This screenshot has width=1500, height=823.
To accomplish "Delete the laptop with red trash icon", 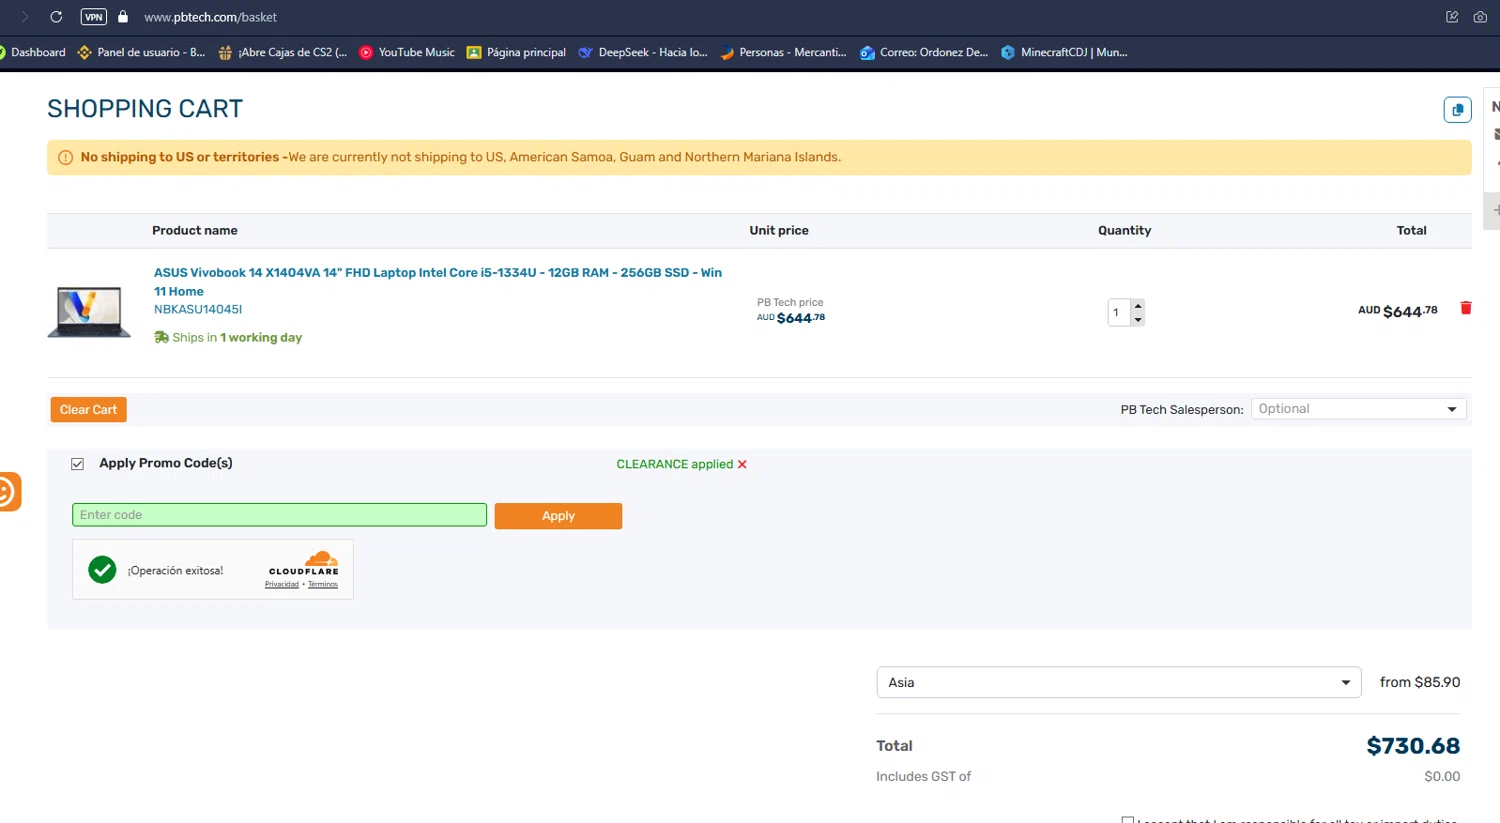I will click(x=1466, y=308).
